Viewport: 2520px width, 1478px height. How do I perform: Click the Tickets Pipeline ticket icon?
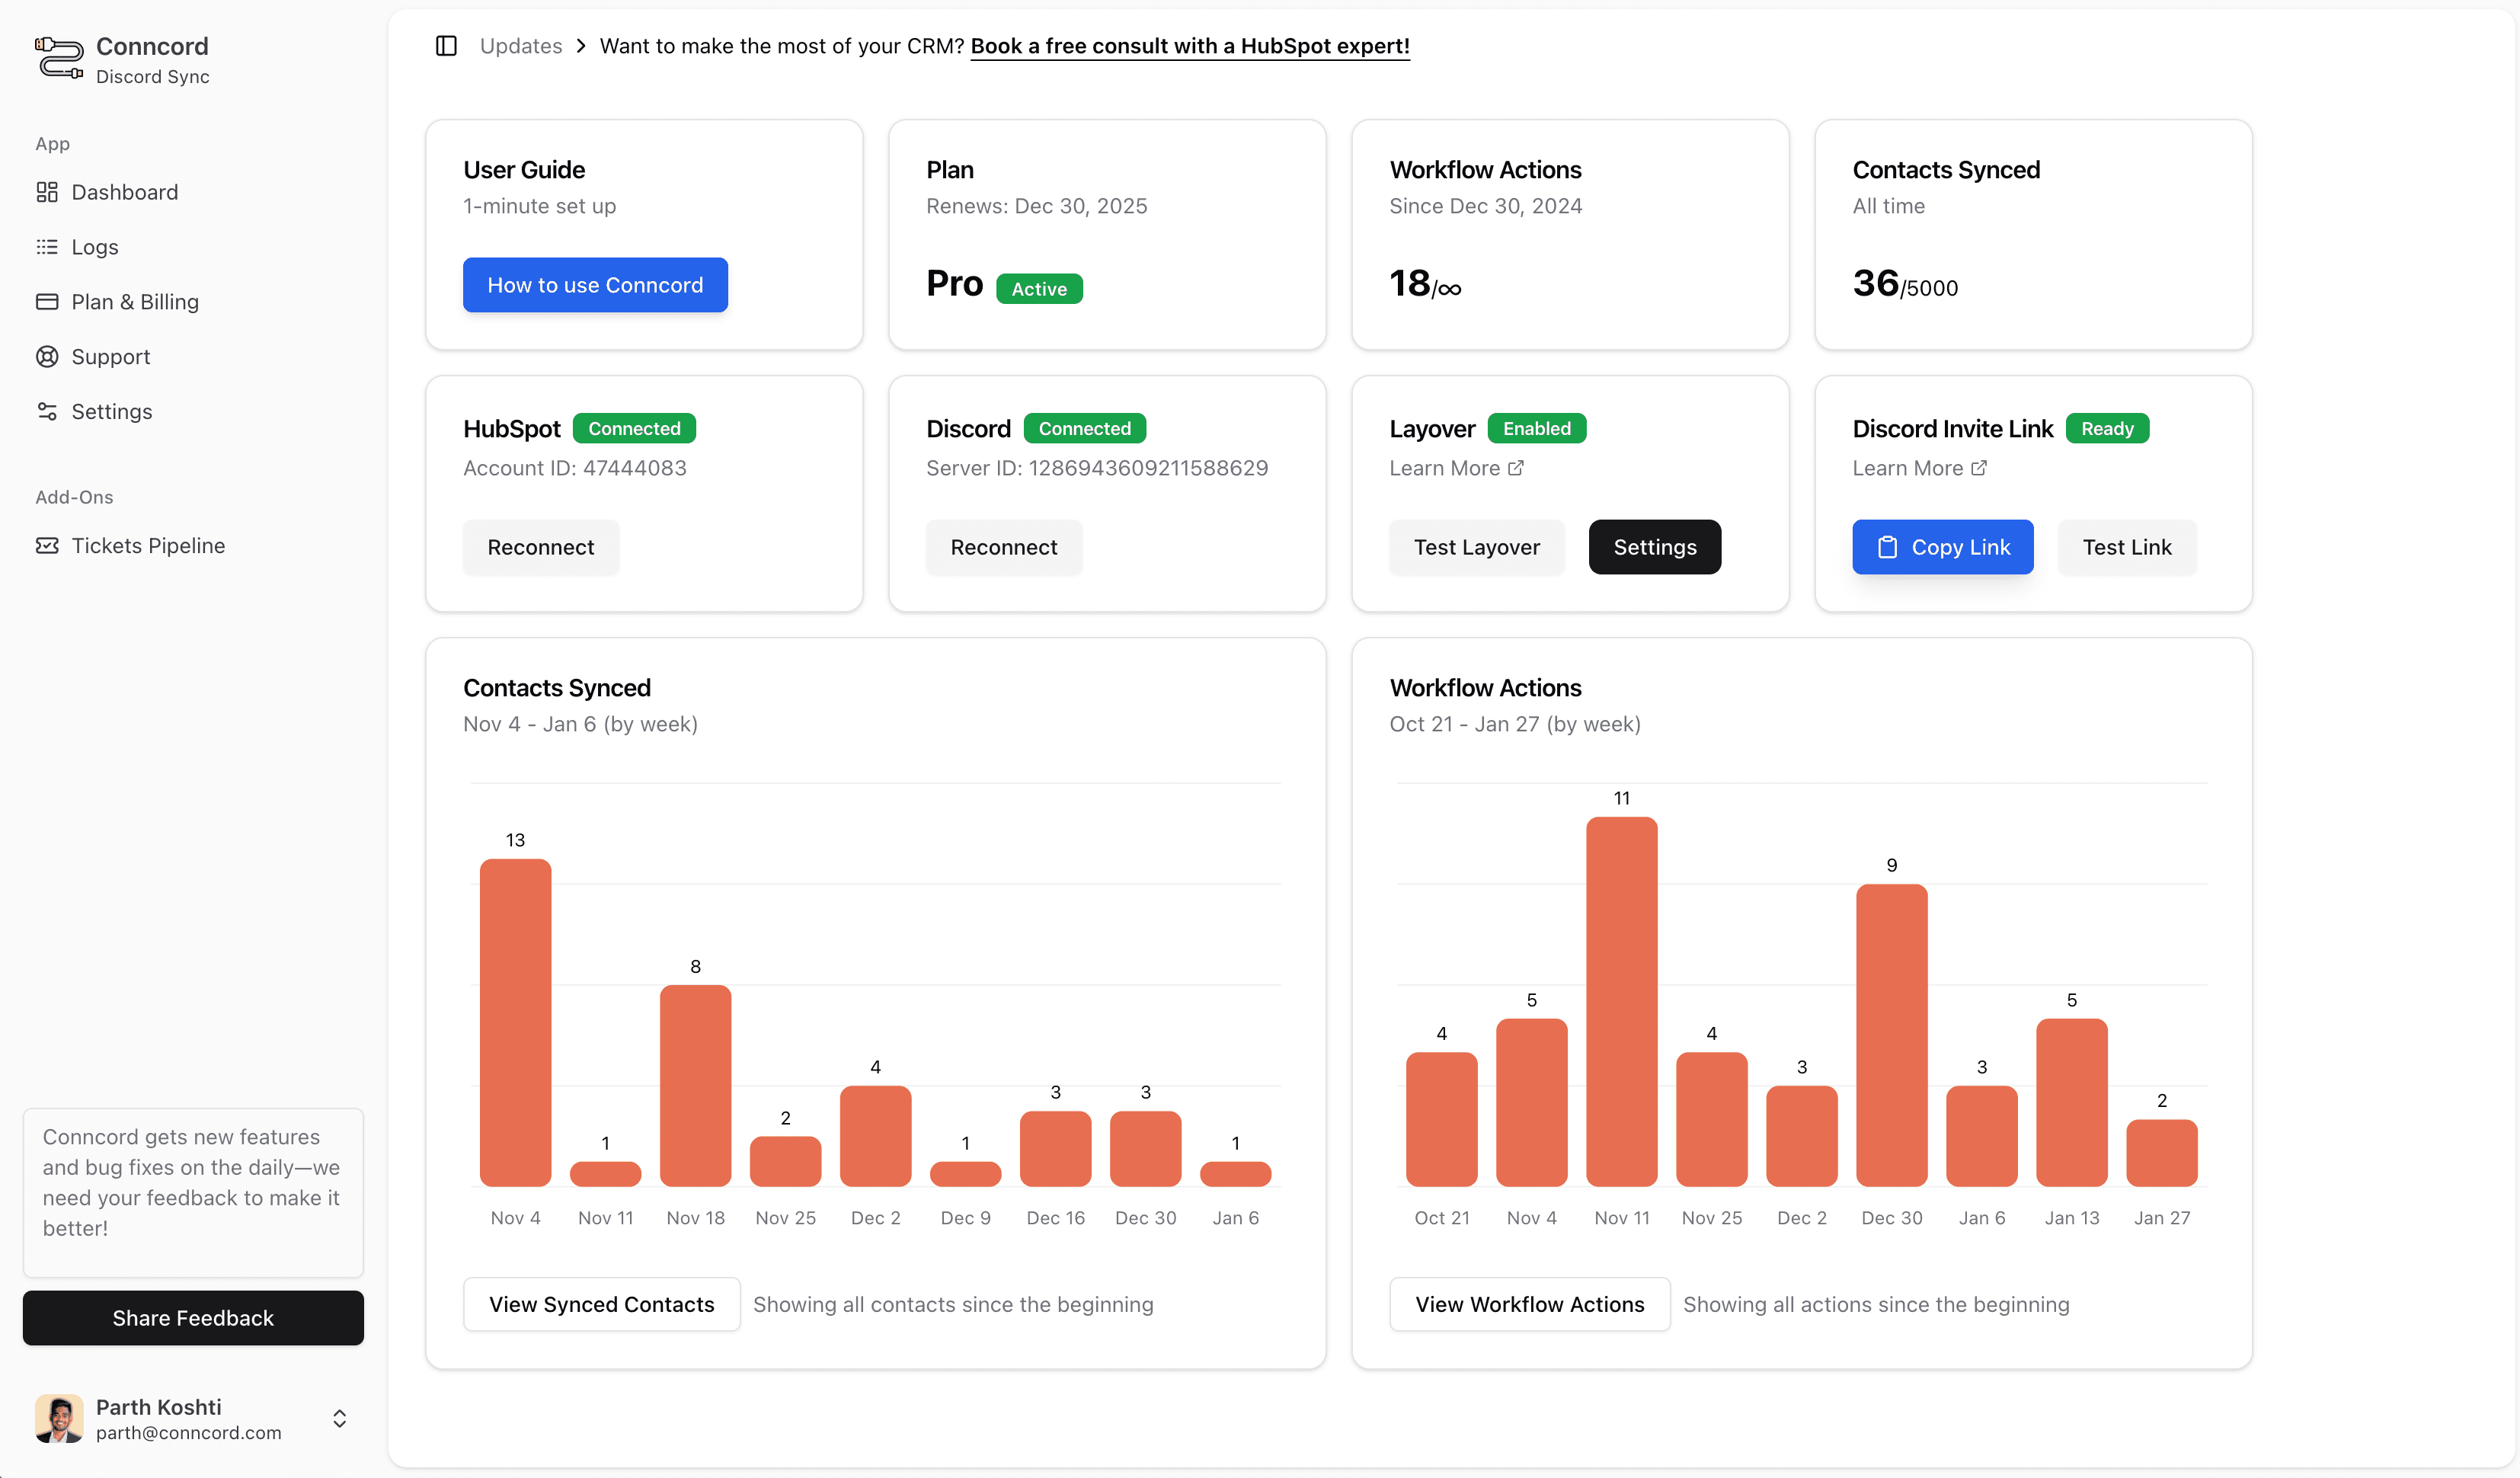(47, 546)
